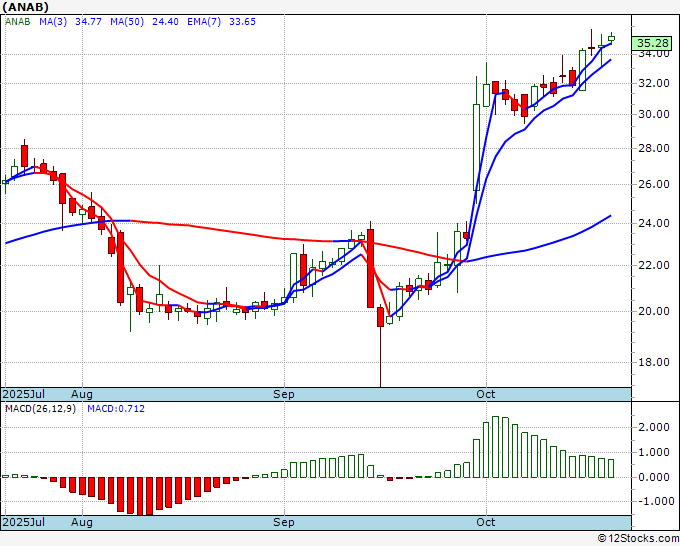Click the 24.00 price axis label
The image size is (680, 546).
click(x=653, y=223)
